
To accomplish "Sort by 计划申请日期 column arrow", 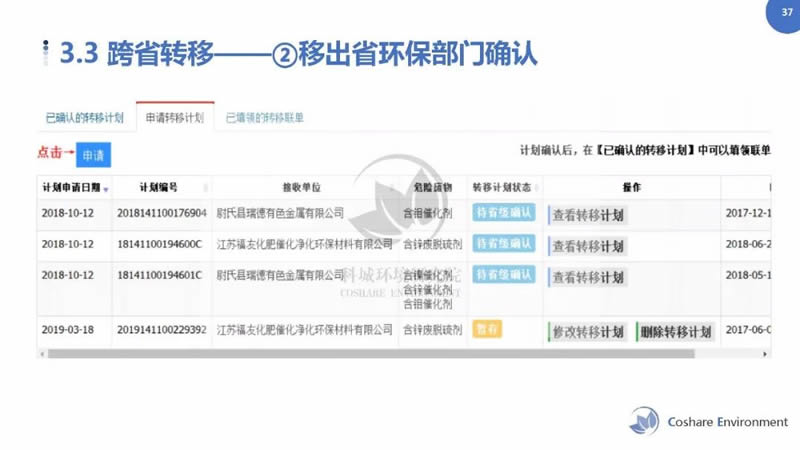I will (106, 188).
